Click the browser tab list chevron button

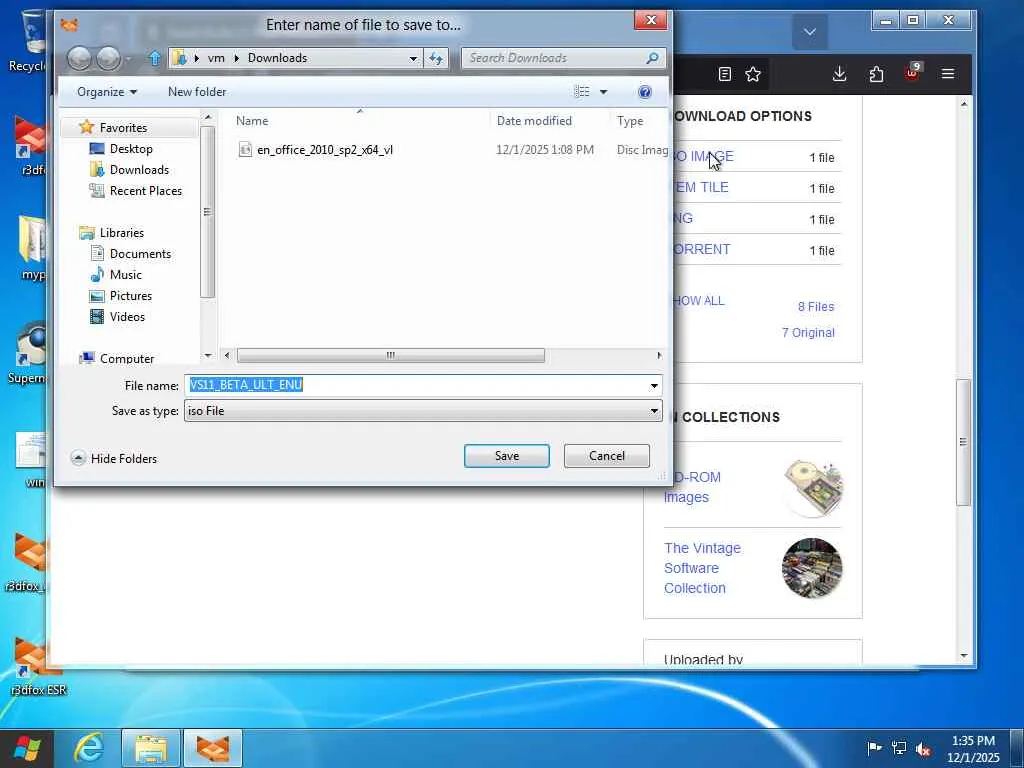click(x=810, y=31)
